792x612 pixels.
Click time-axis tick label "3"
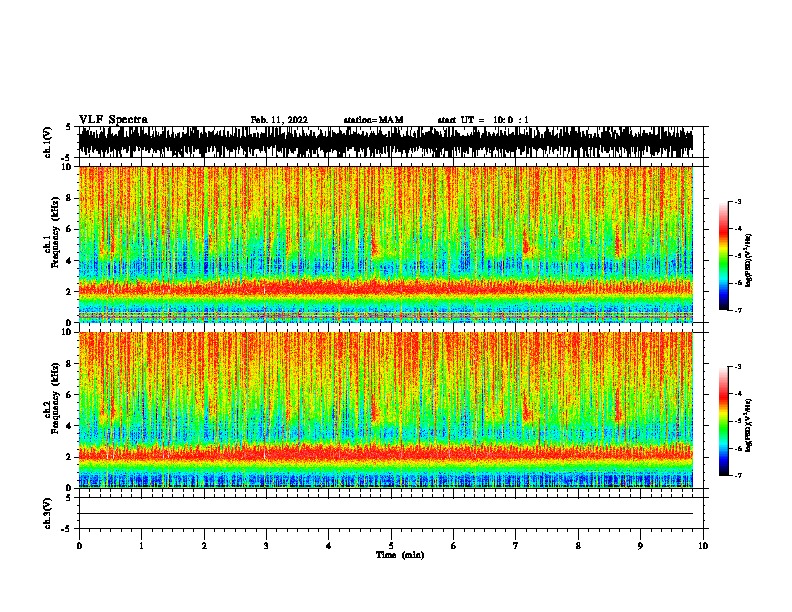(266, 546)
